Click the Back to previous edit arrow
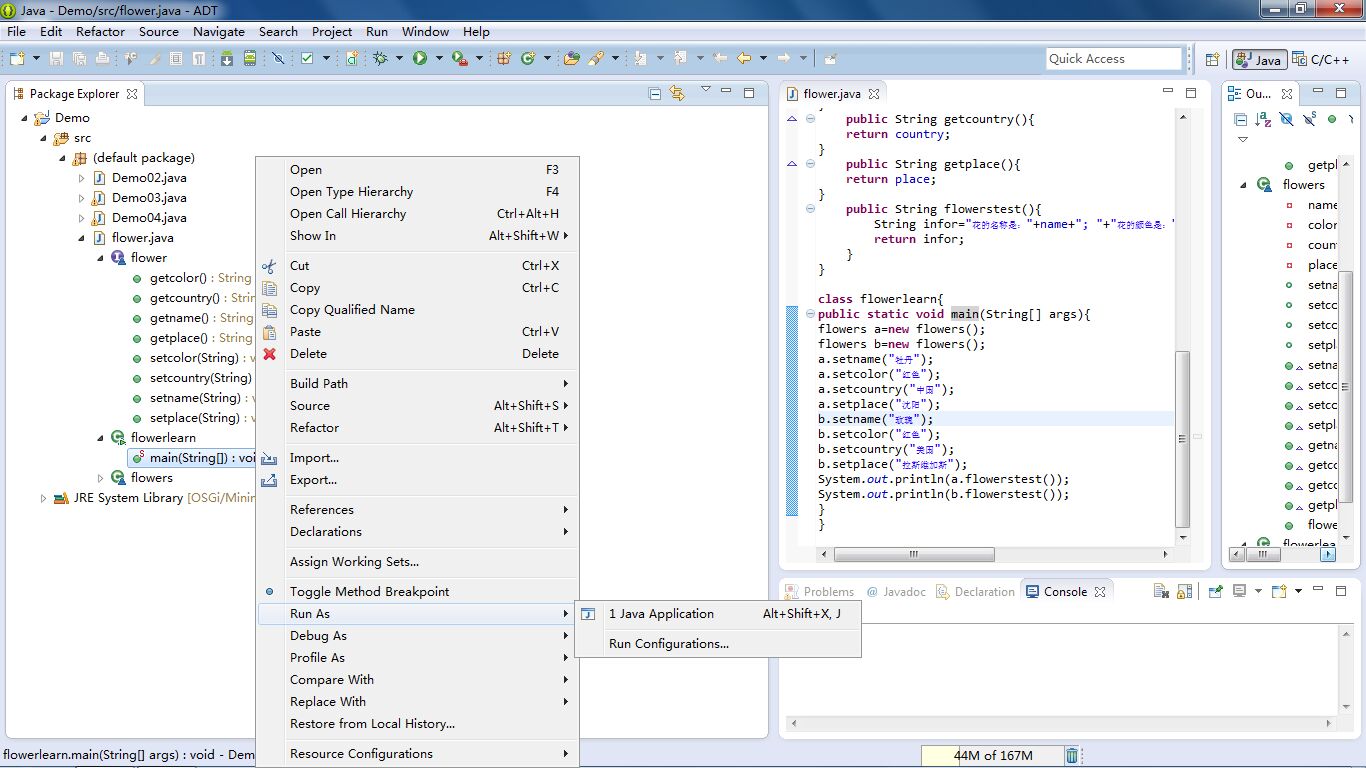This screenshot has width=1366, height=768. [x=743, y=59]
